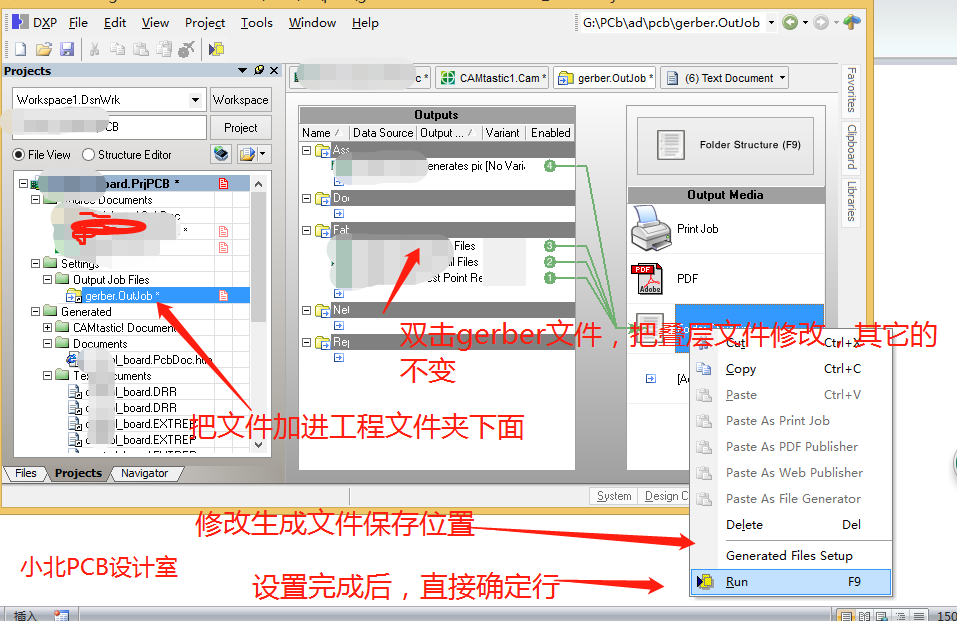Click the DXP logo icon
957x621 pixels.
[x=20, y=22]
